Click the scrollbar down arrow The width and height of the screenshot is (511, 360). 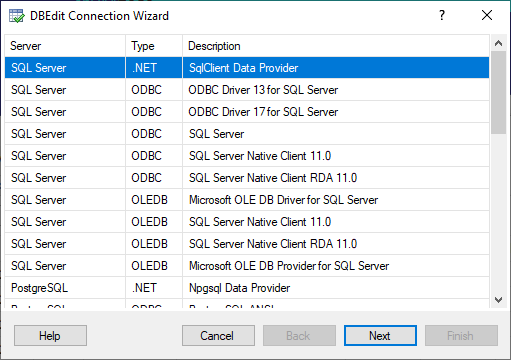[x=498, y=299]
